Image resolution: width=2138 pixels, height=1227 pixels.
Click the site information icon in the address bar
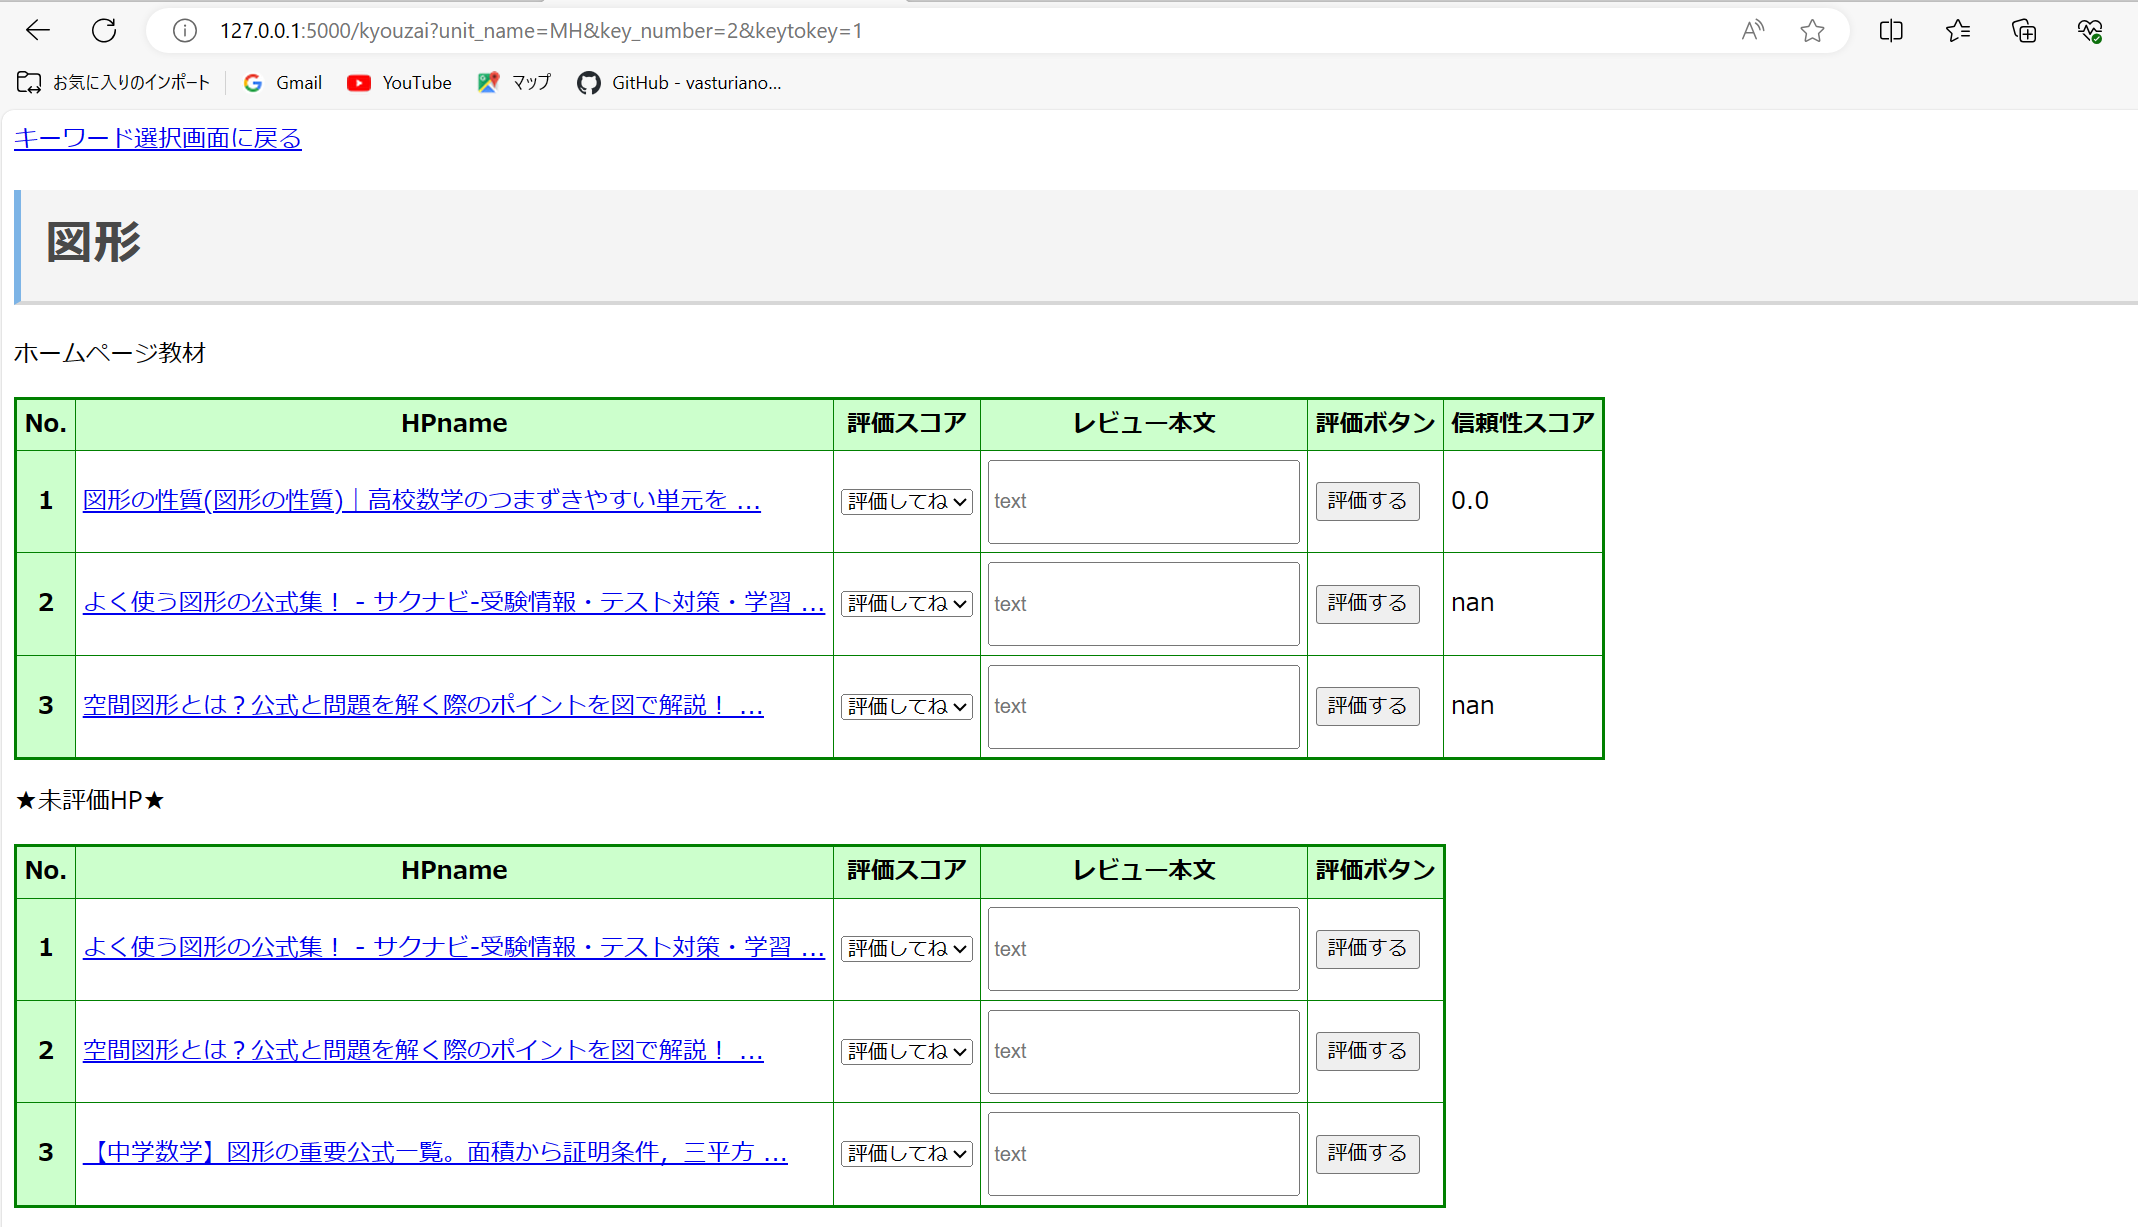184,31
